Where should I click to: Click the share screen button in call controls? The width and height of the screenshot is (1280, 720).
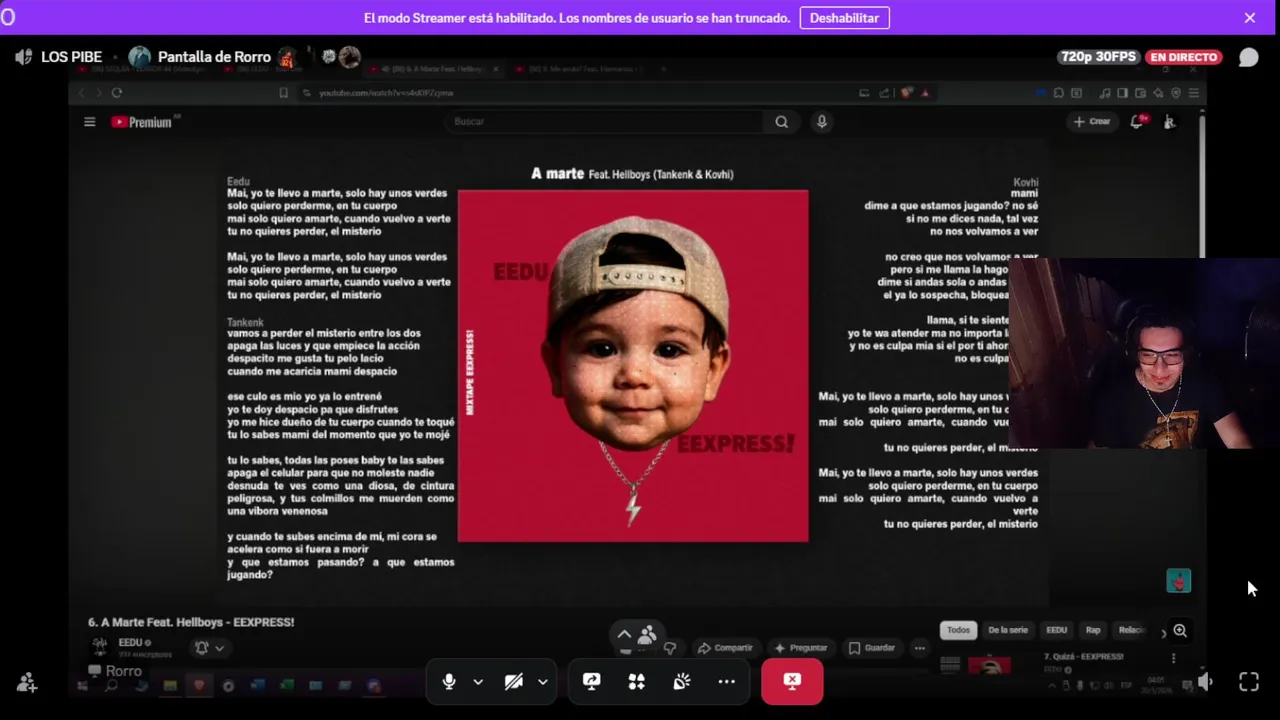592,681
